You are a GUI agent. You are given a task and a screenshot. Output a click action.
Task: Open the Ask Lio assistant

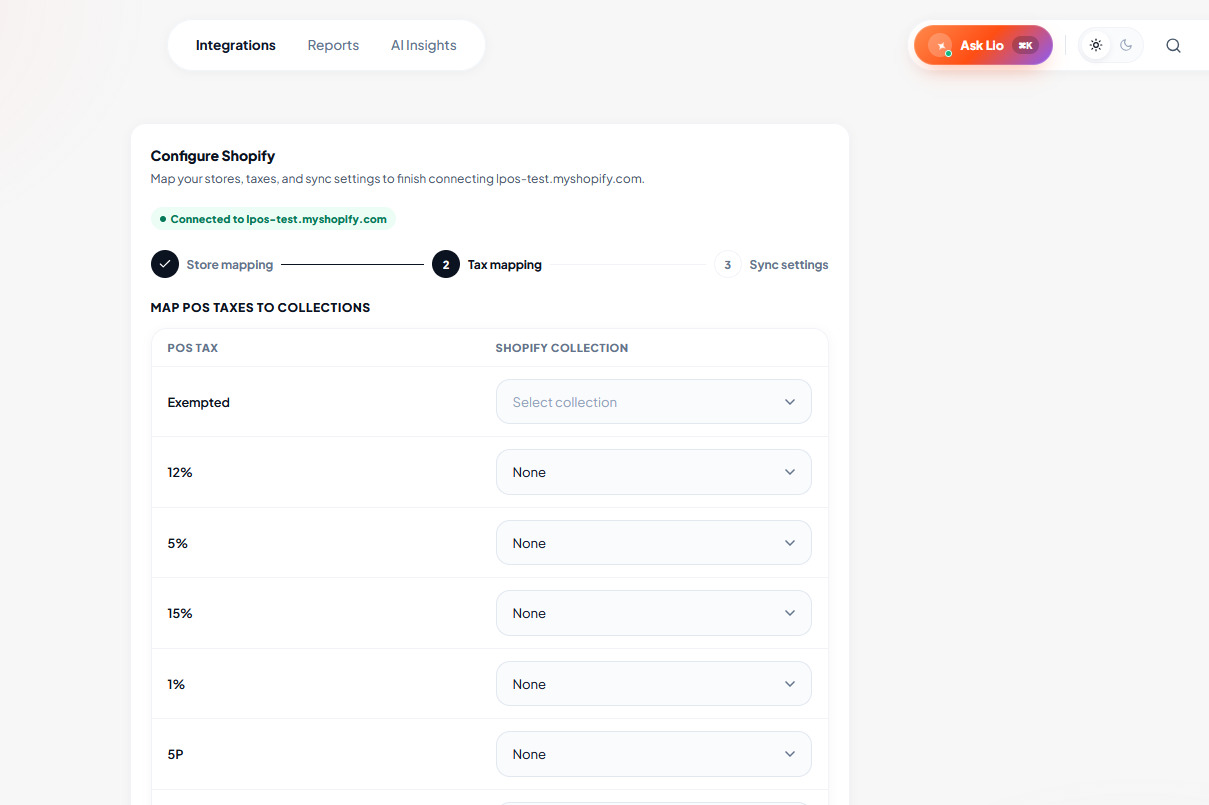(x=983, y=45)
